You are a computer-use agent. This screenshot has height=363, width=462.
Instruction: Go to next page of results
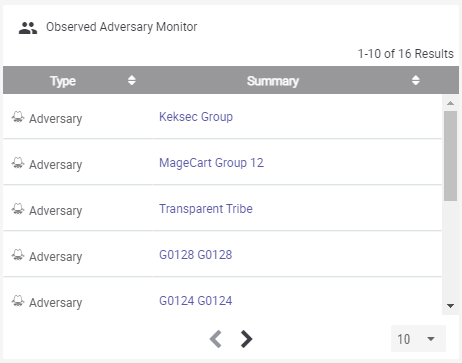pyautogui.click(x=246, y=339)
